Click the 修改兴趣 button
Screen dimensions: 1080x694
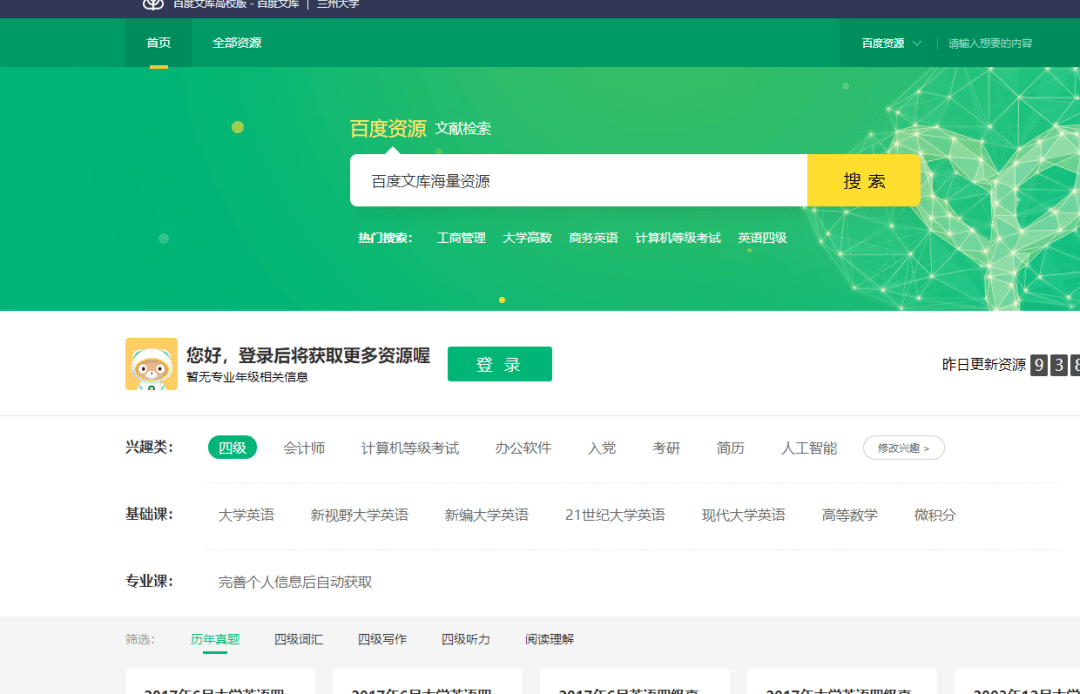point(904,448)
